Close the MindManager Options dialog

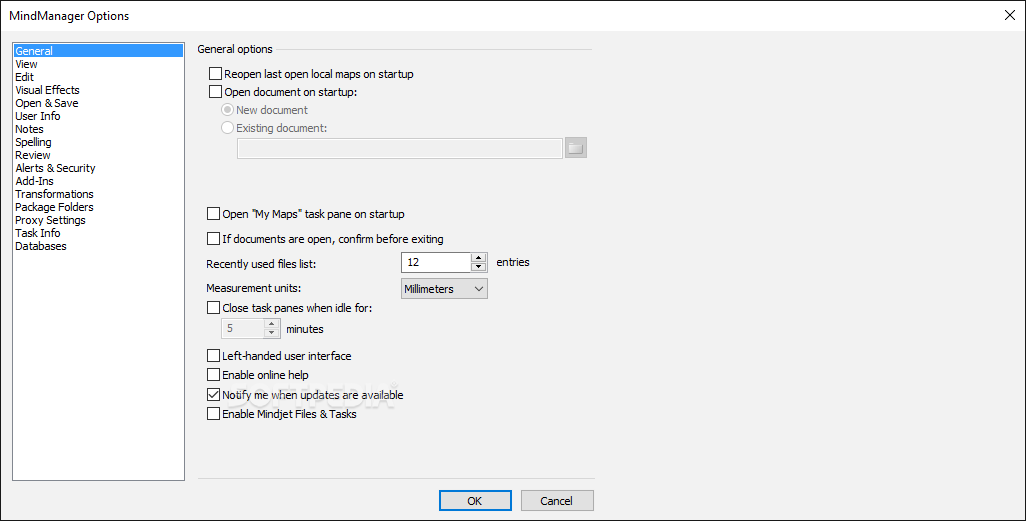coord(1010,15)
